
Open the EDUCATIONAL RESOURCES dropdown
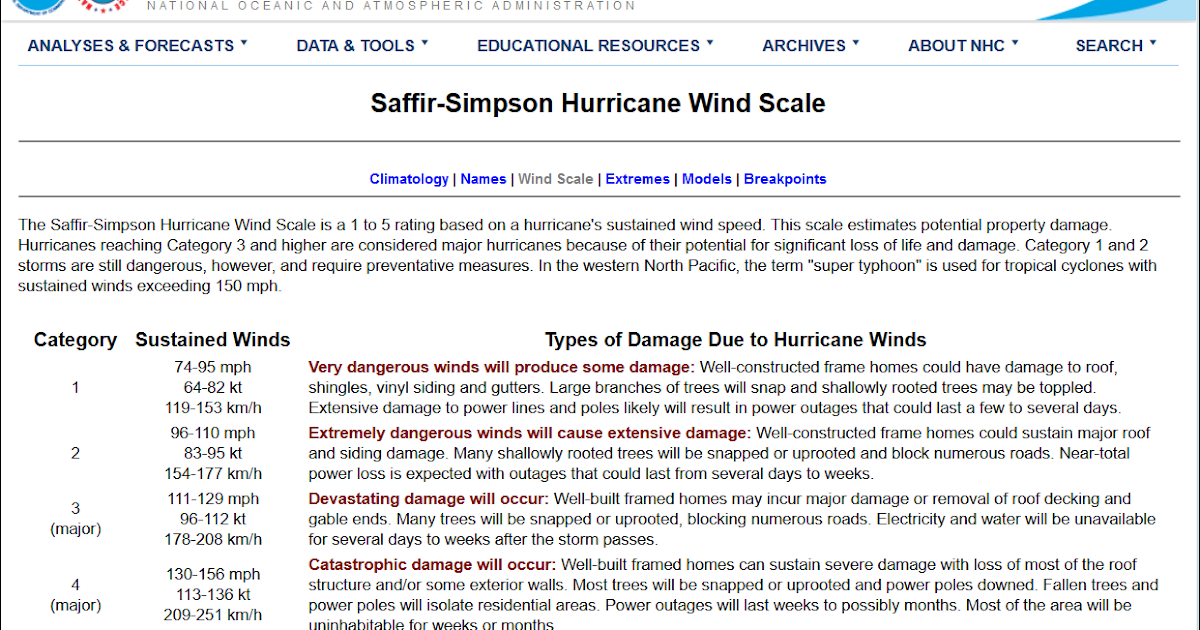595,45
